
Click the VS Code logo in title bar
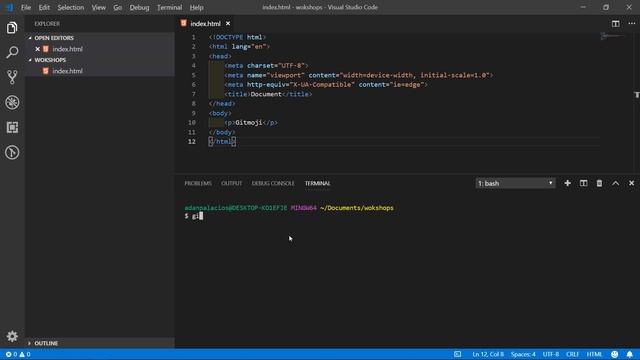(x=9, y=7)
